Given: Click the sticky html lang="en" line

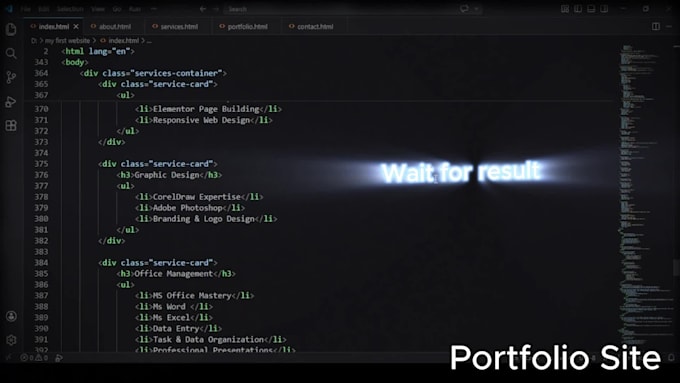Looking at the screenshot, I should pyautogui.click(x=98, y=51).
